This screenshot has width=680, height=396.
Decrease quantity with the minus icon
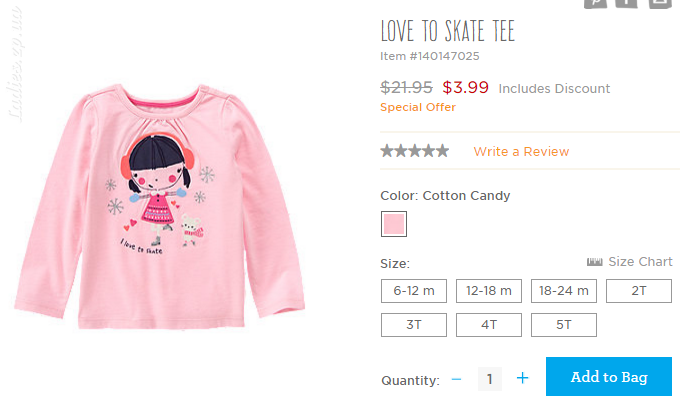(x=456, y=379)
